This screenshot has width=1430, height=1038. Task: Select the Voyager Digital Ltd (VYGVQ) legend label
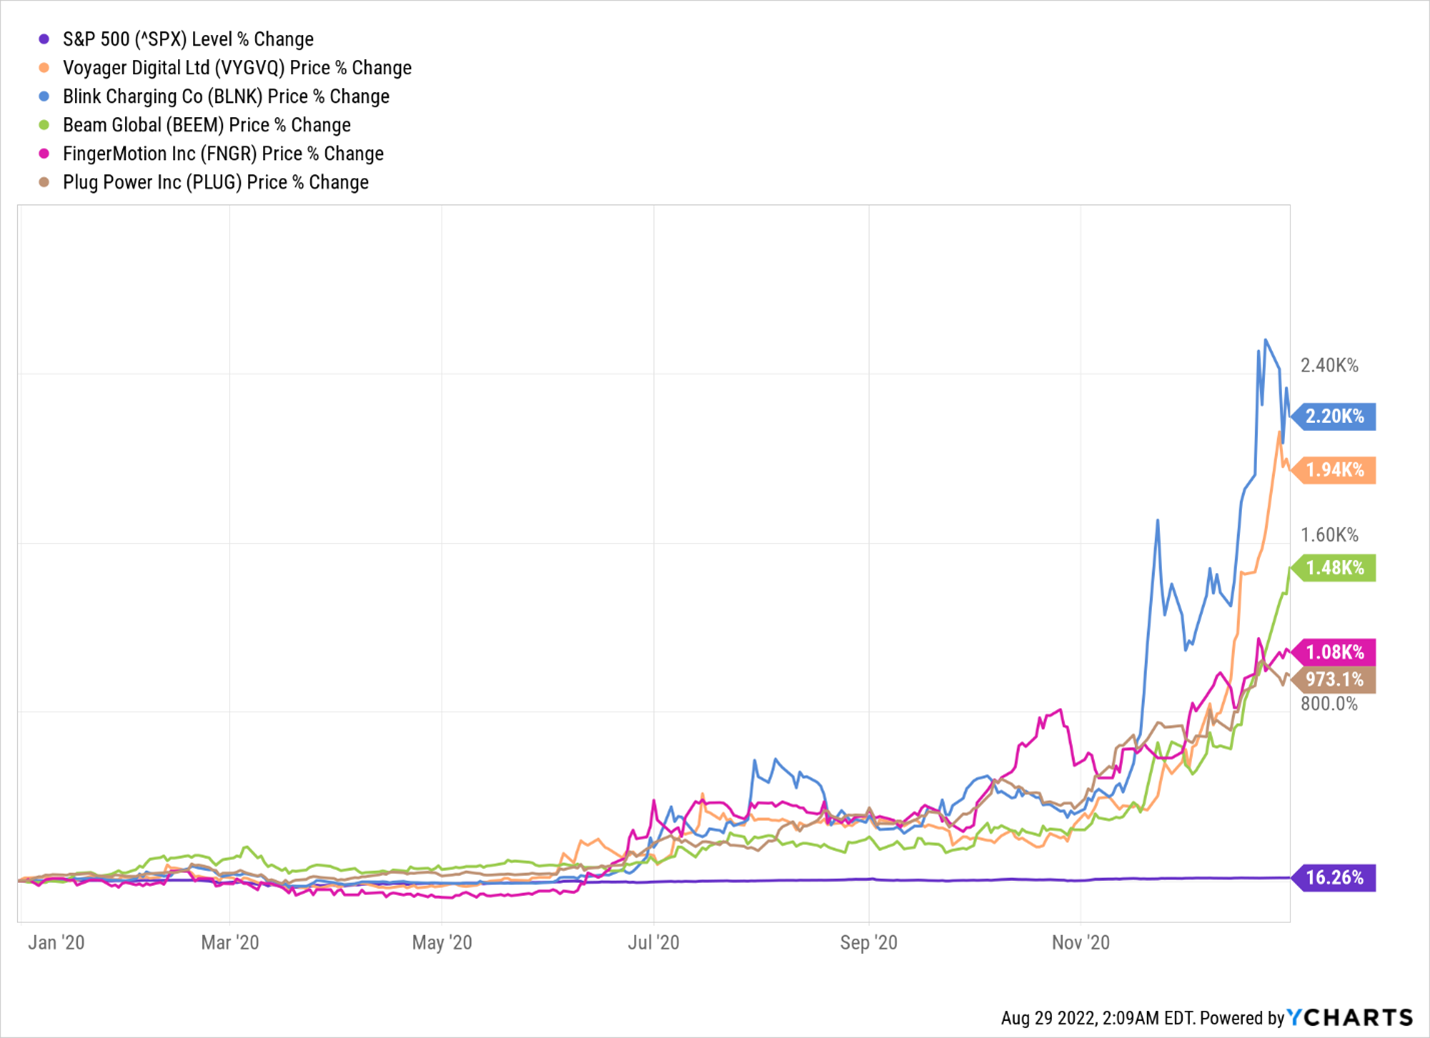(x=237, y=68)
